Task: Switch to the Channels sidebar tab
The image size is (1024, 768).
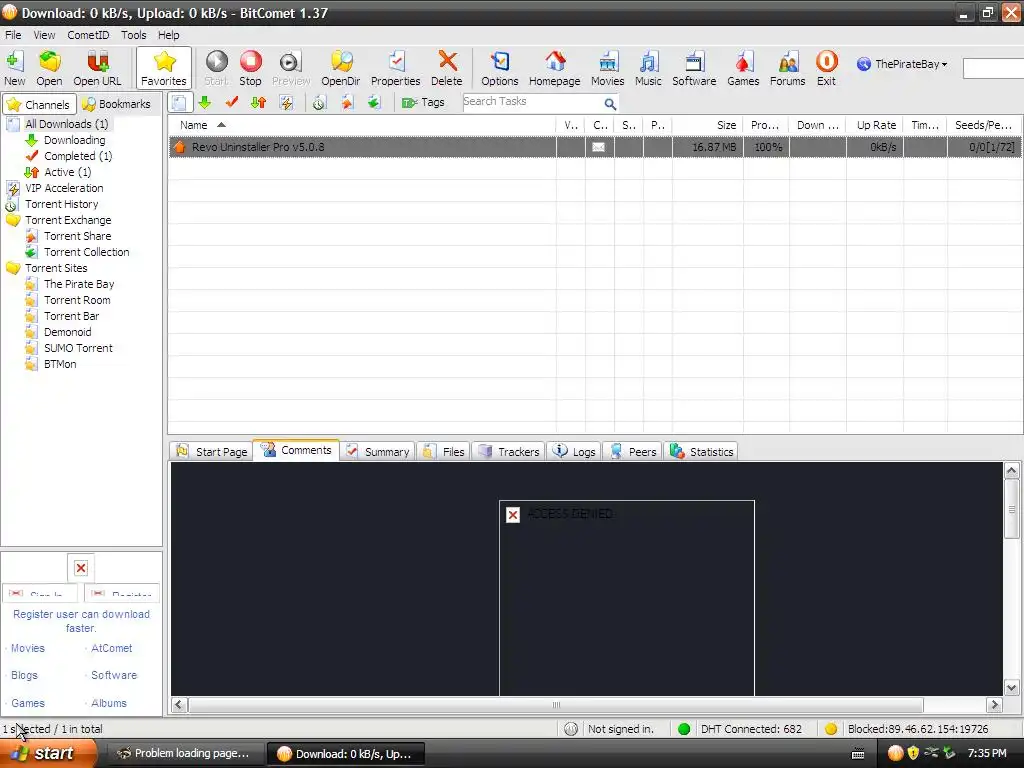Action: (39, 104)
